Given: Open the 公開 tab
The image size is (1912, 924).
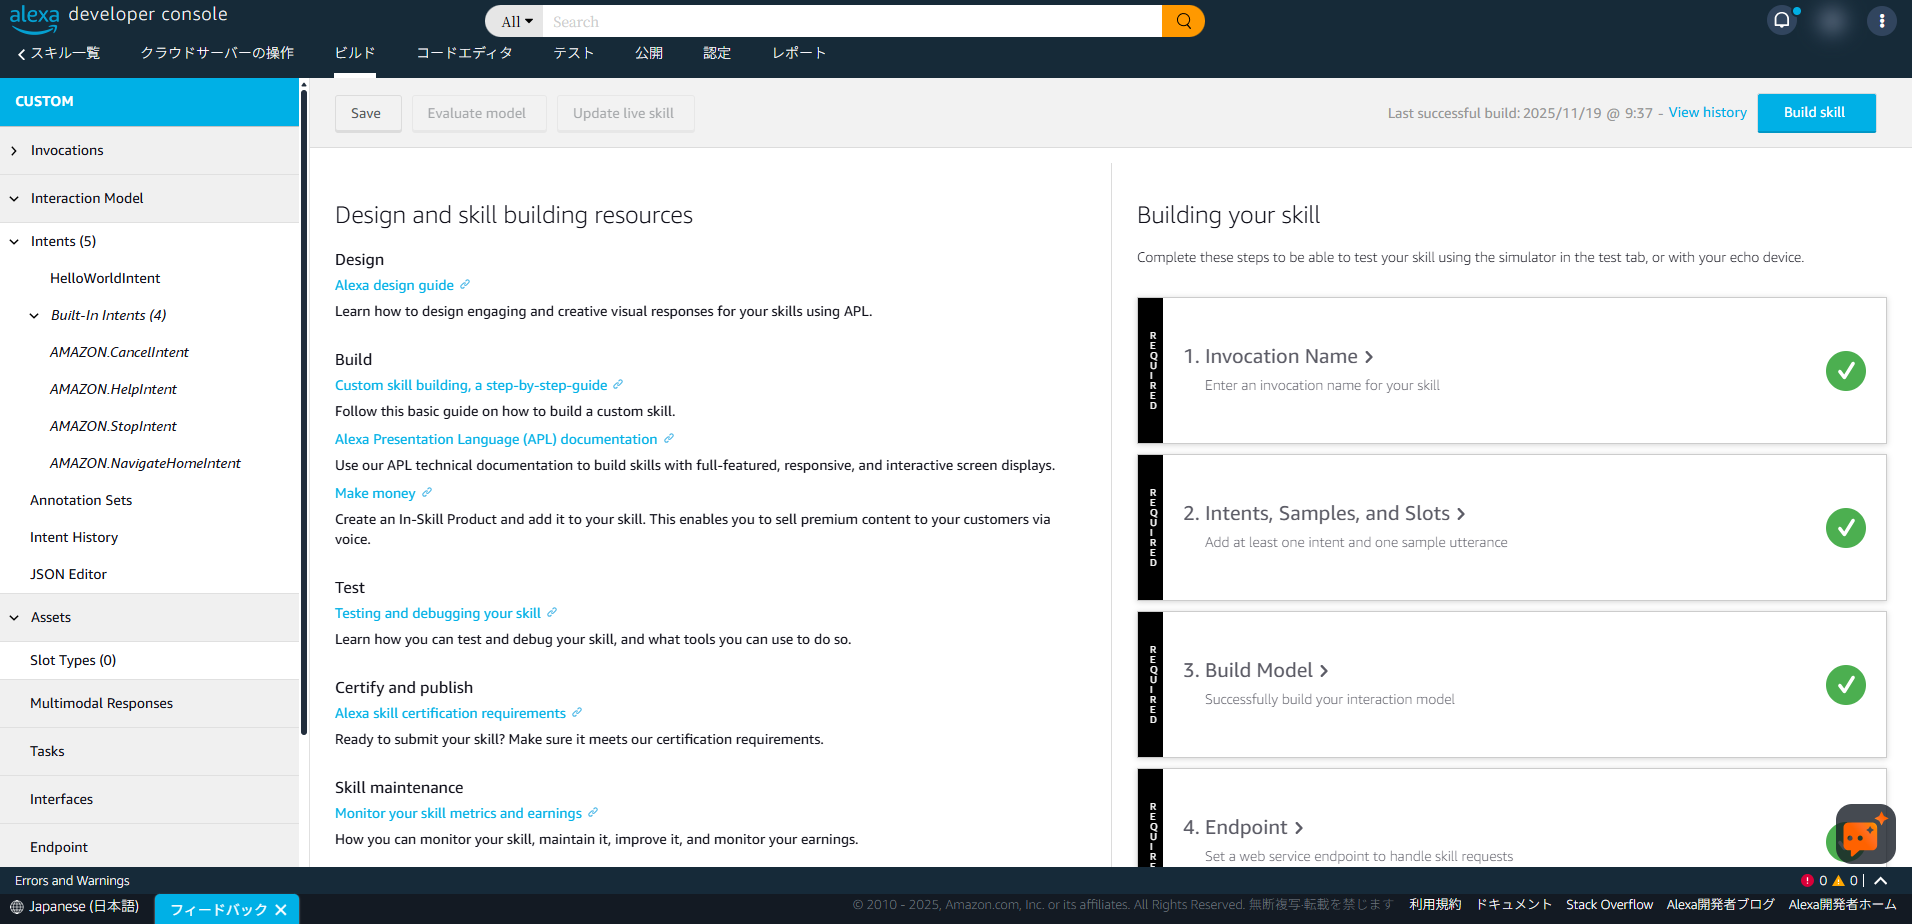Looking at the screenshot, I should (x=649, y=53).
